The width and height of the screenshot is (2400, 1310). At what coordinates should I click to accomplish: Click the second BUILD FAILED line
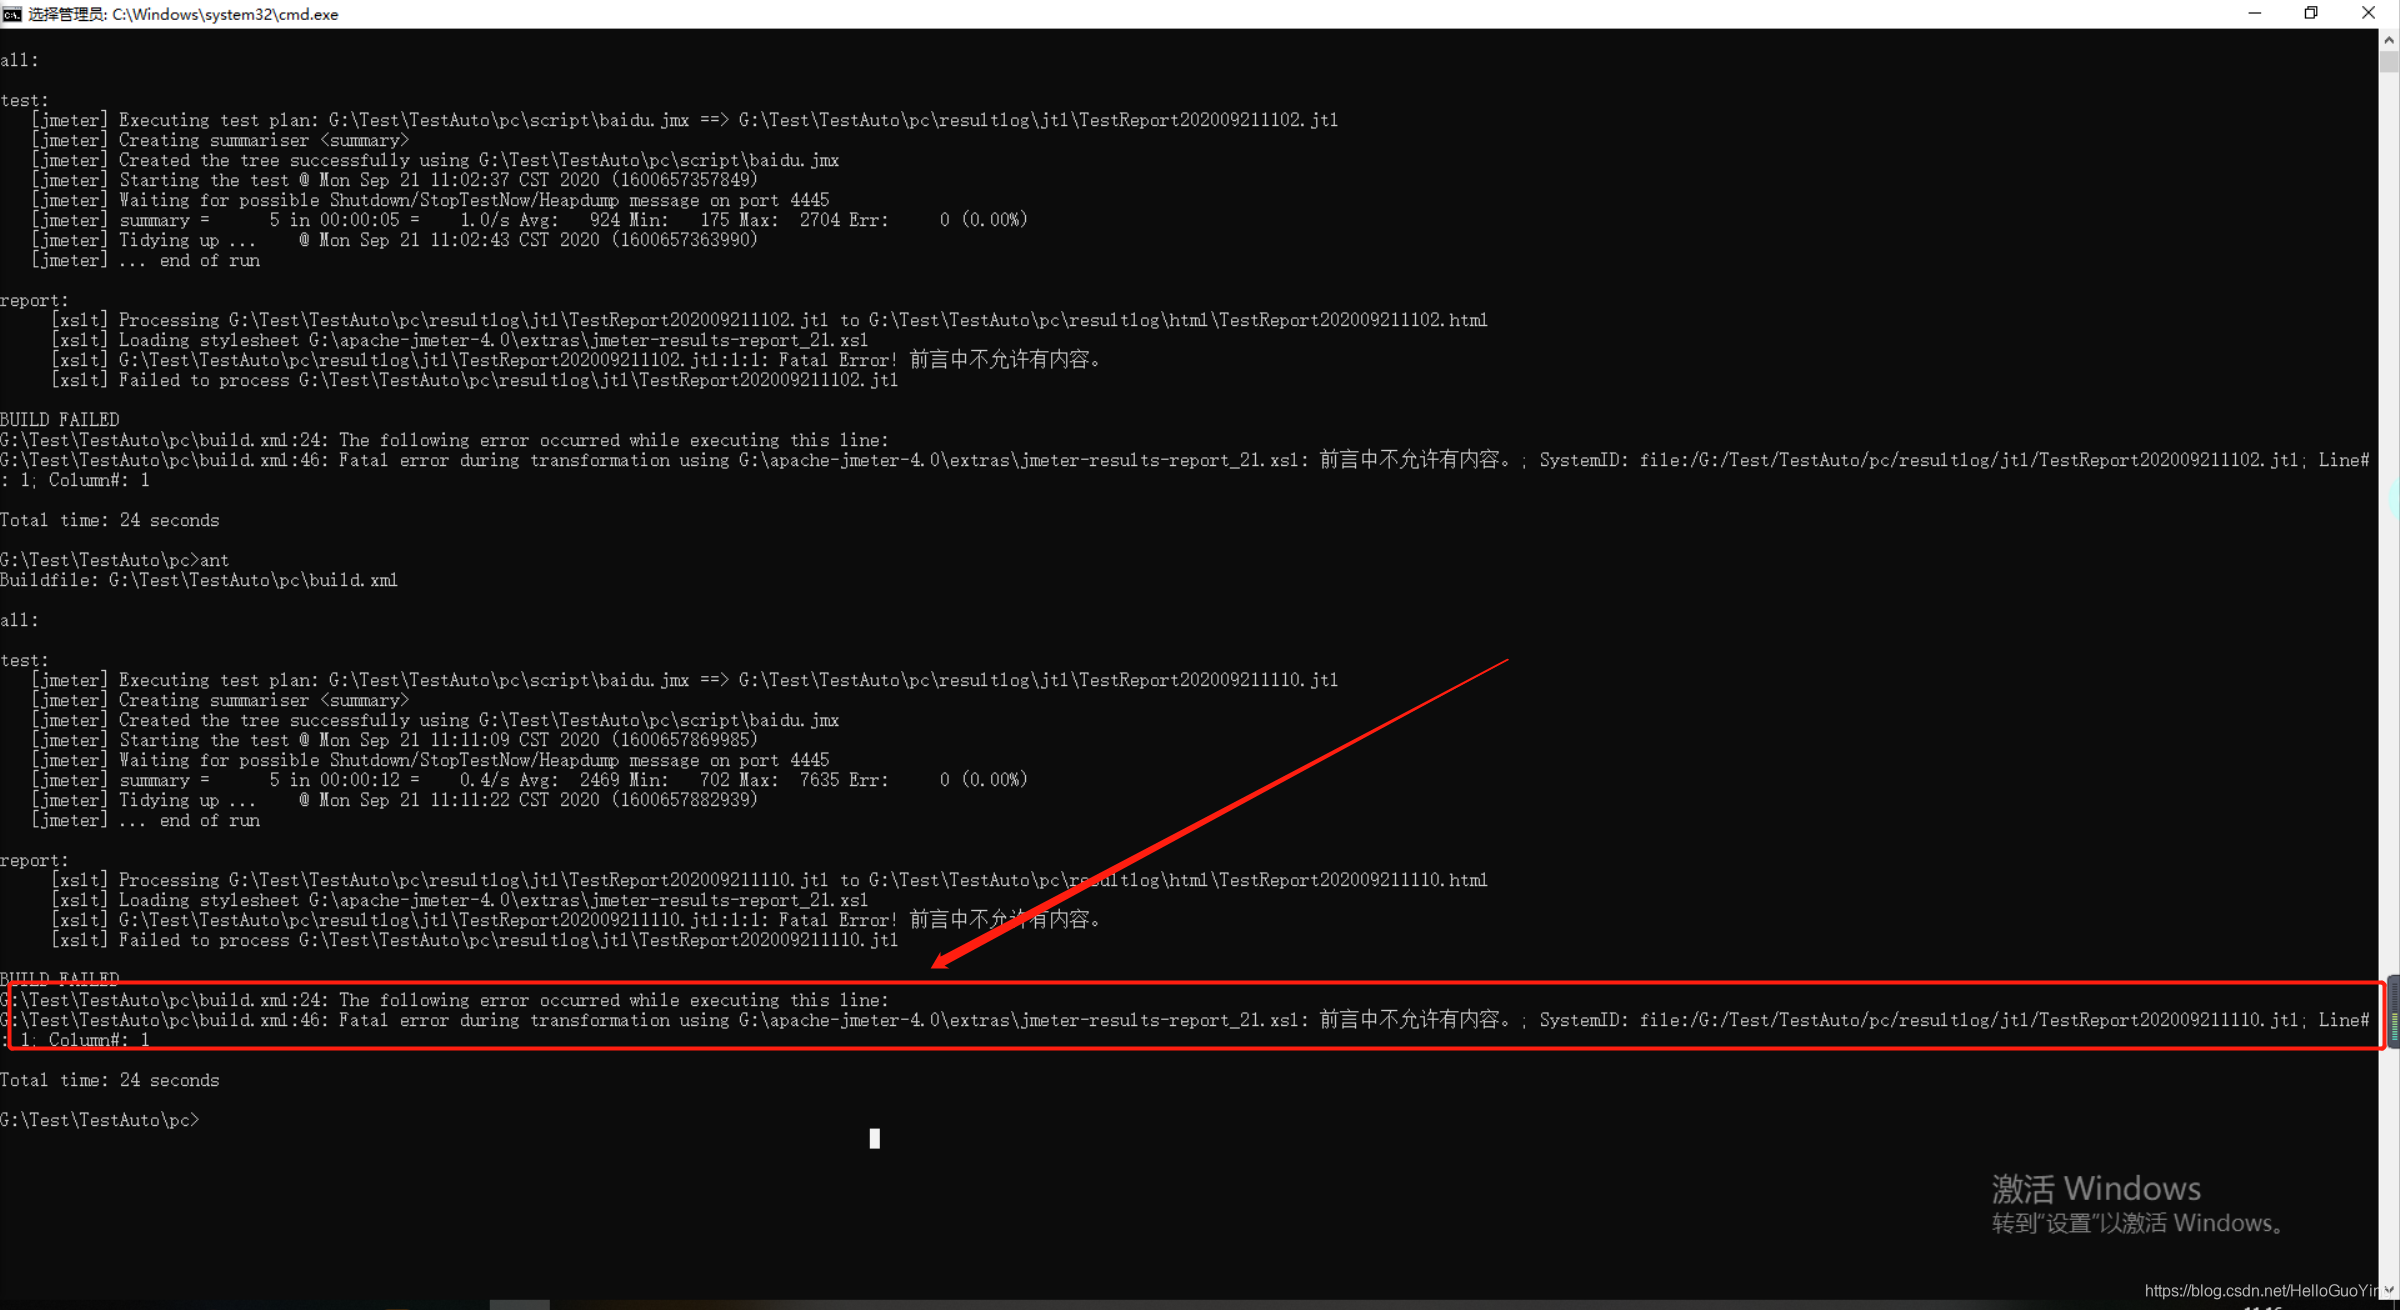coord(60,978)
